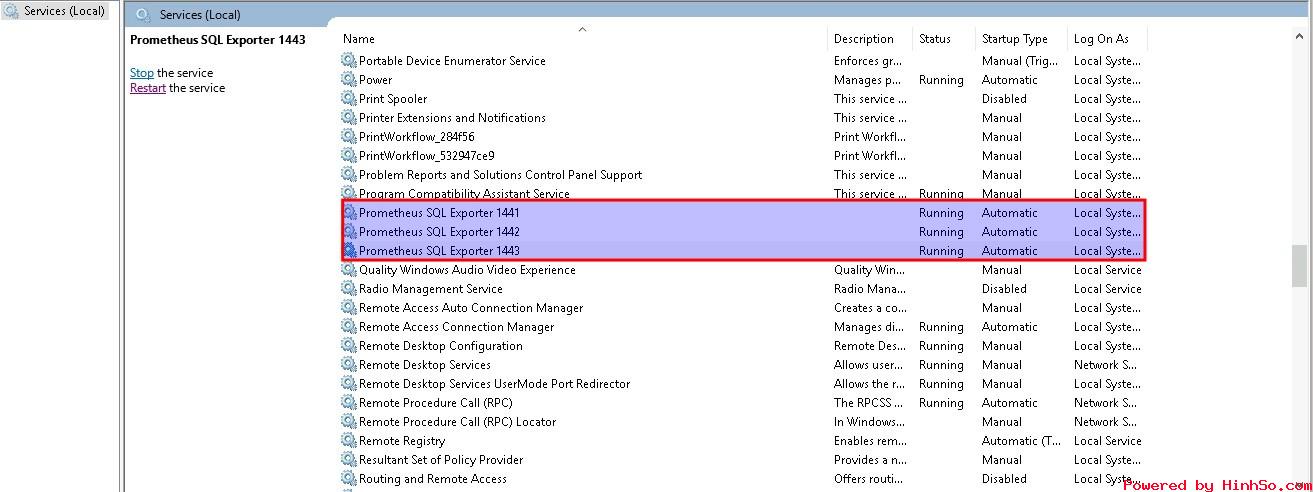Click the gear icon of the Power service
1313x492 pixels.
tap(348, 80)
